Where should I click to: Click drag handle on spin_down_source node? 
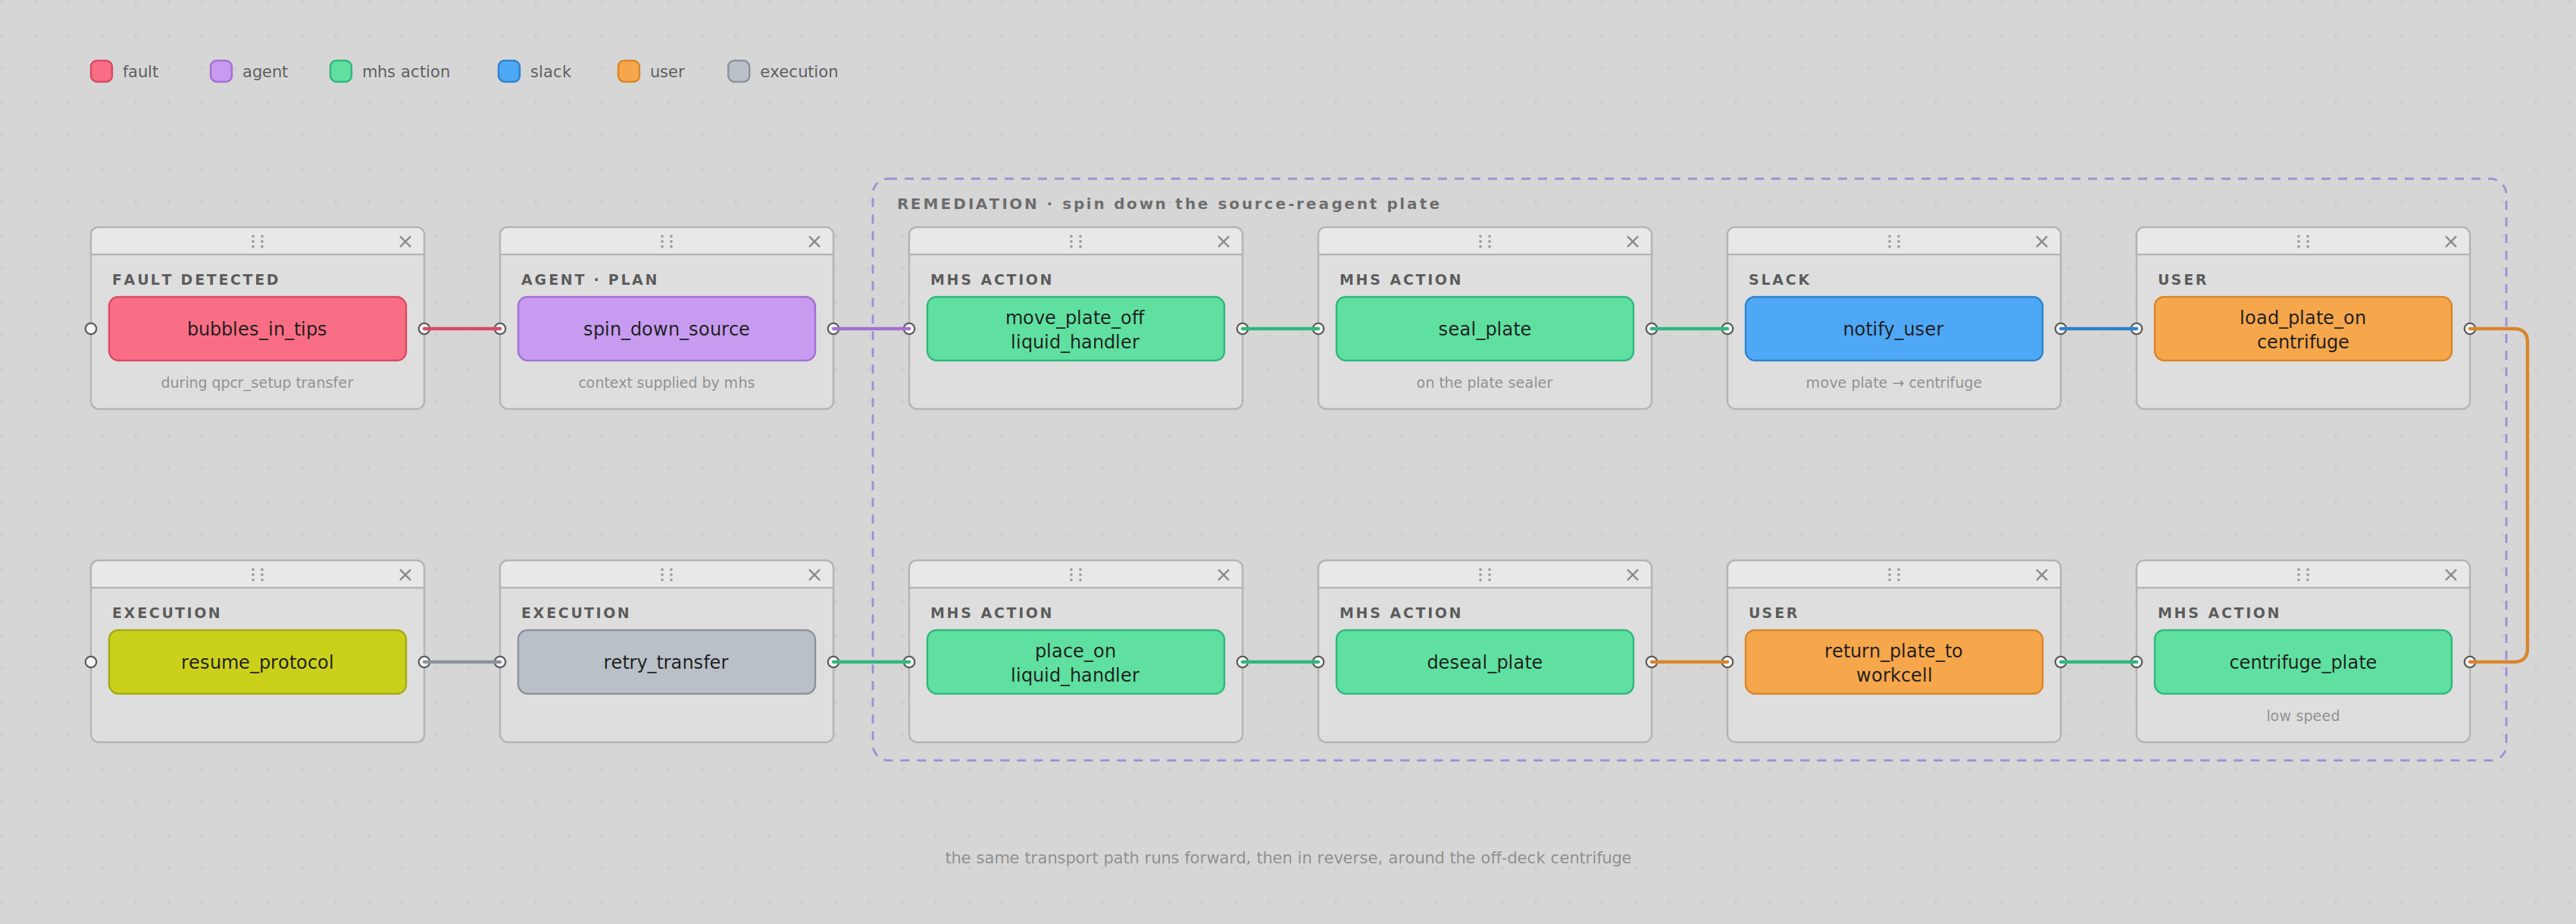666,242
